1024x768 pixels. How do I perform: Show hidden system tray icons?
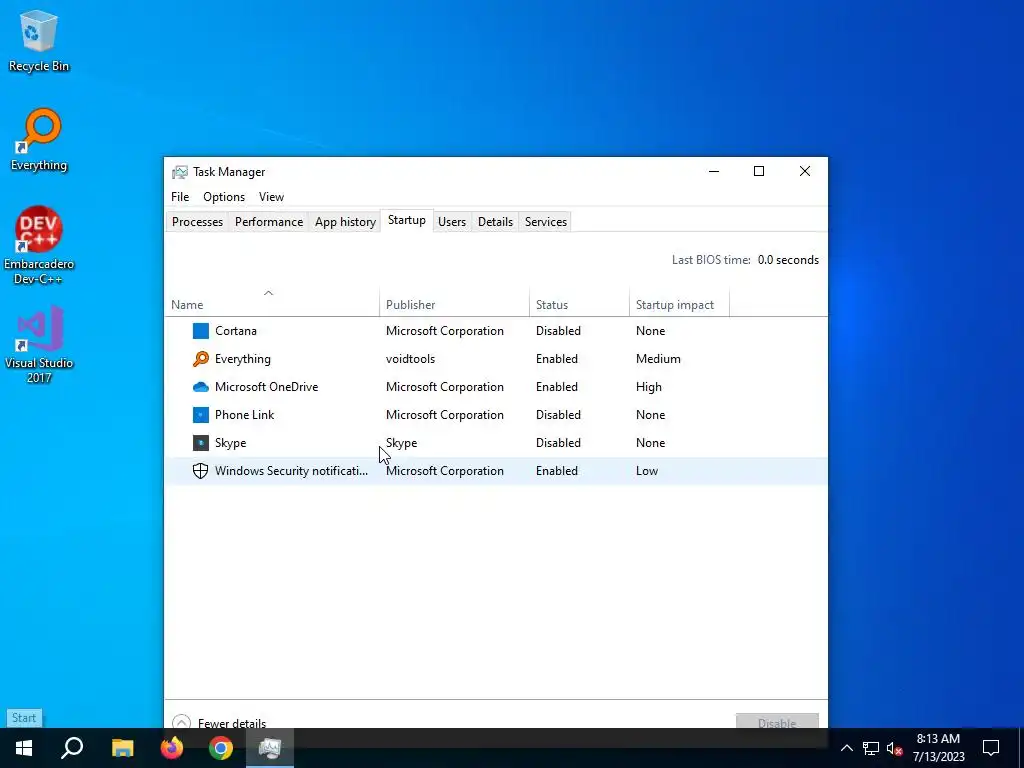pos(846,748)
